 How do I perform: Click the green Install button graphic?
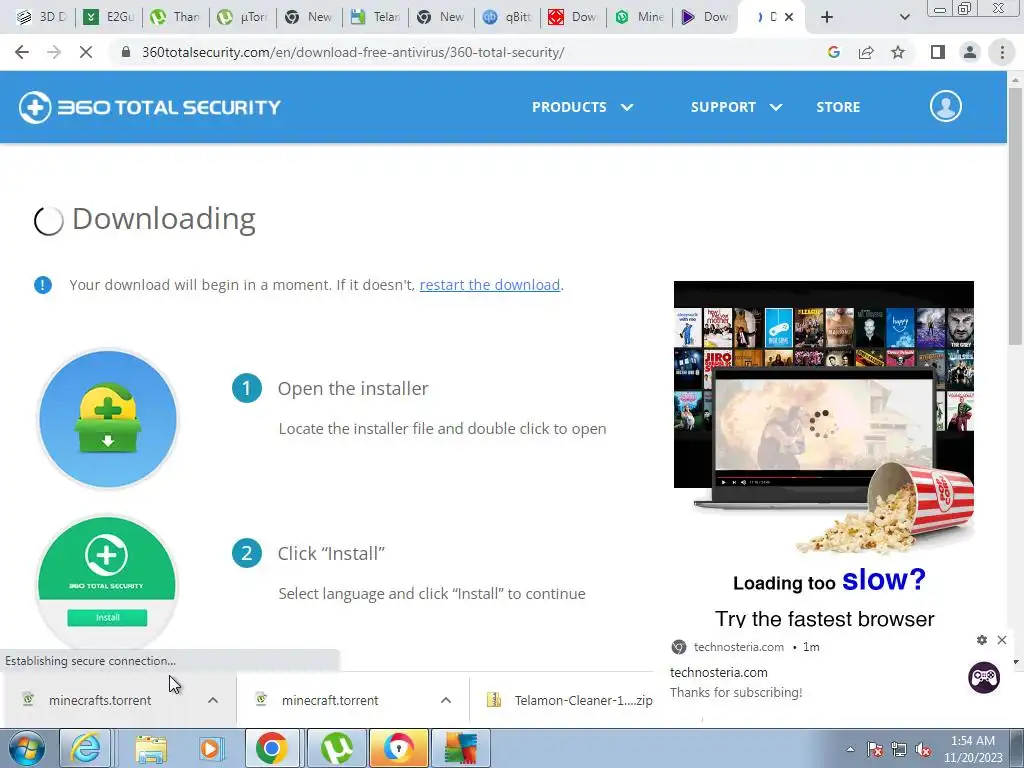click(107, 617)
